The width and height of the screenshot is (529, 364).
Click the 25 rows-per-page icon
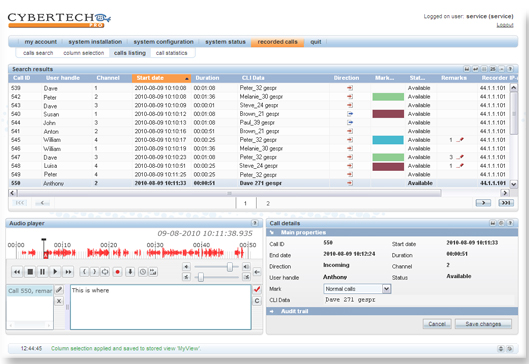pos(493,69)
